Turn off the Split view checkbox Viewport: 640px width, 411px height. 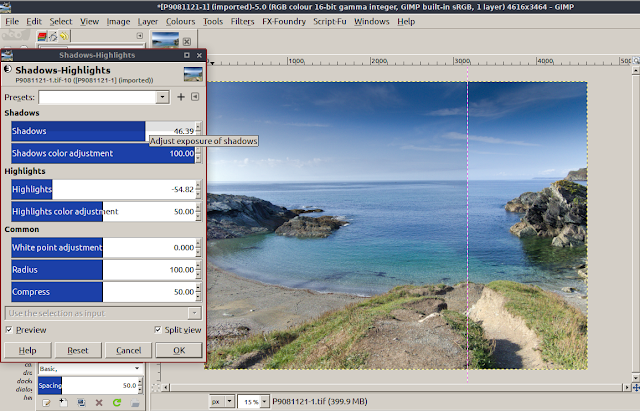pyautogui.click(x=158, y=329)
